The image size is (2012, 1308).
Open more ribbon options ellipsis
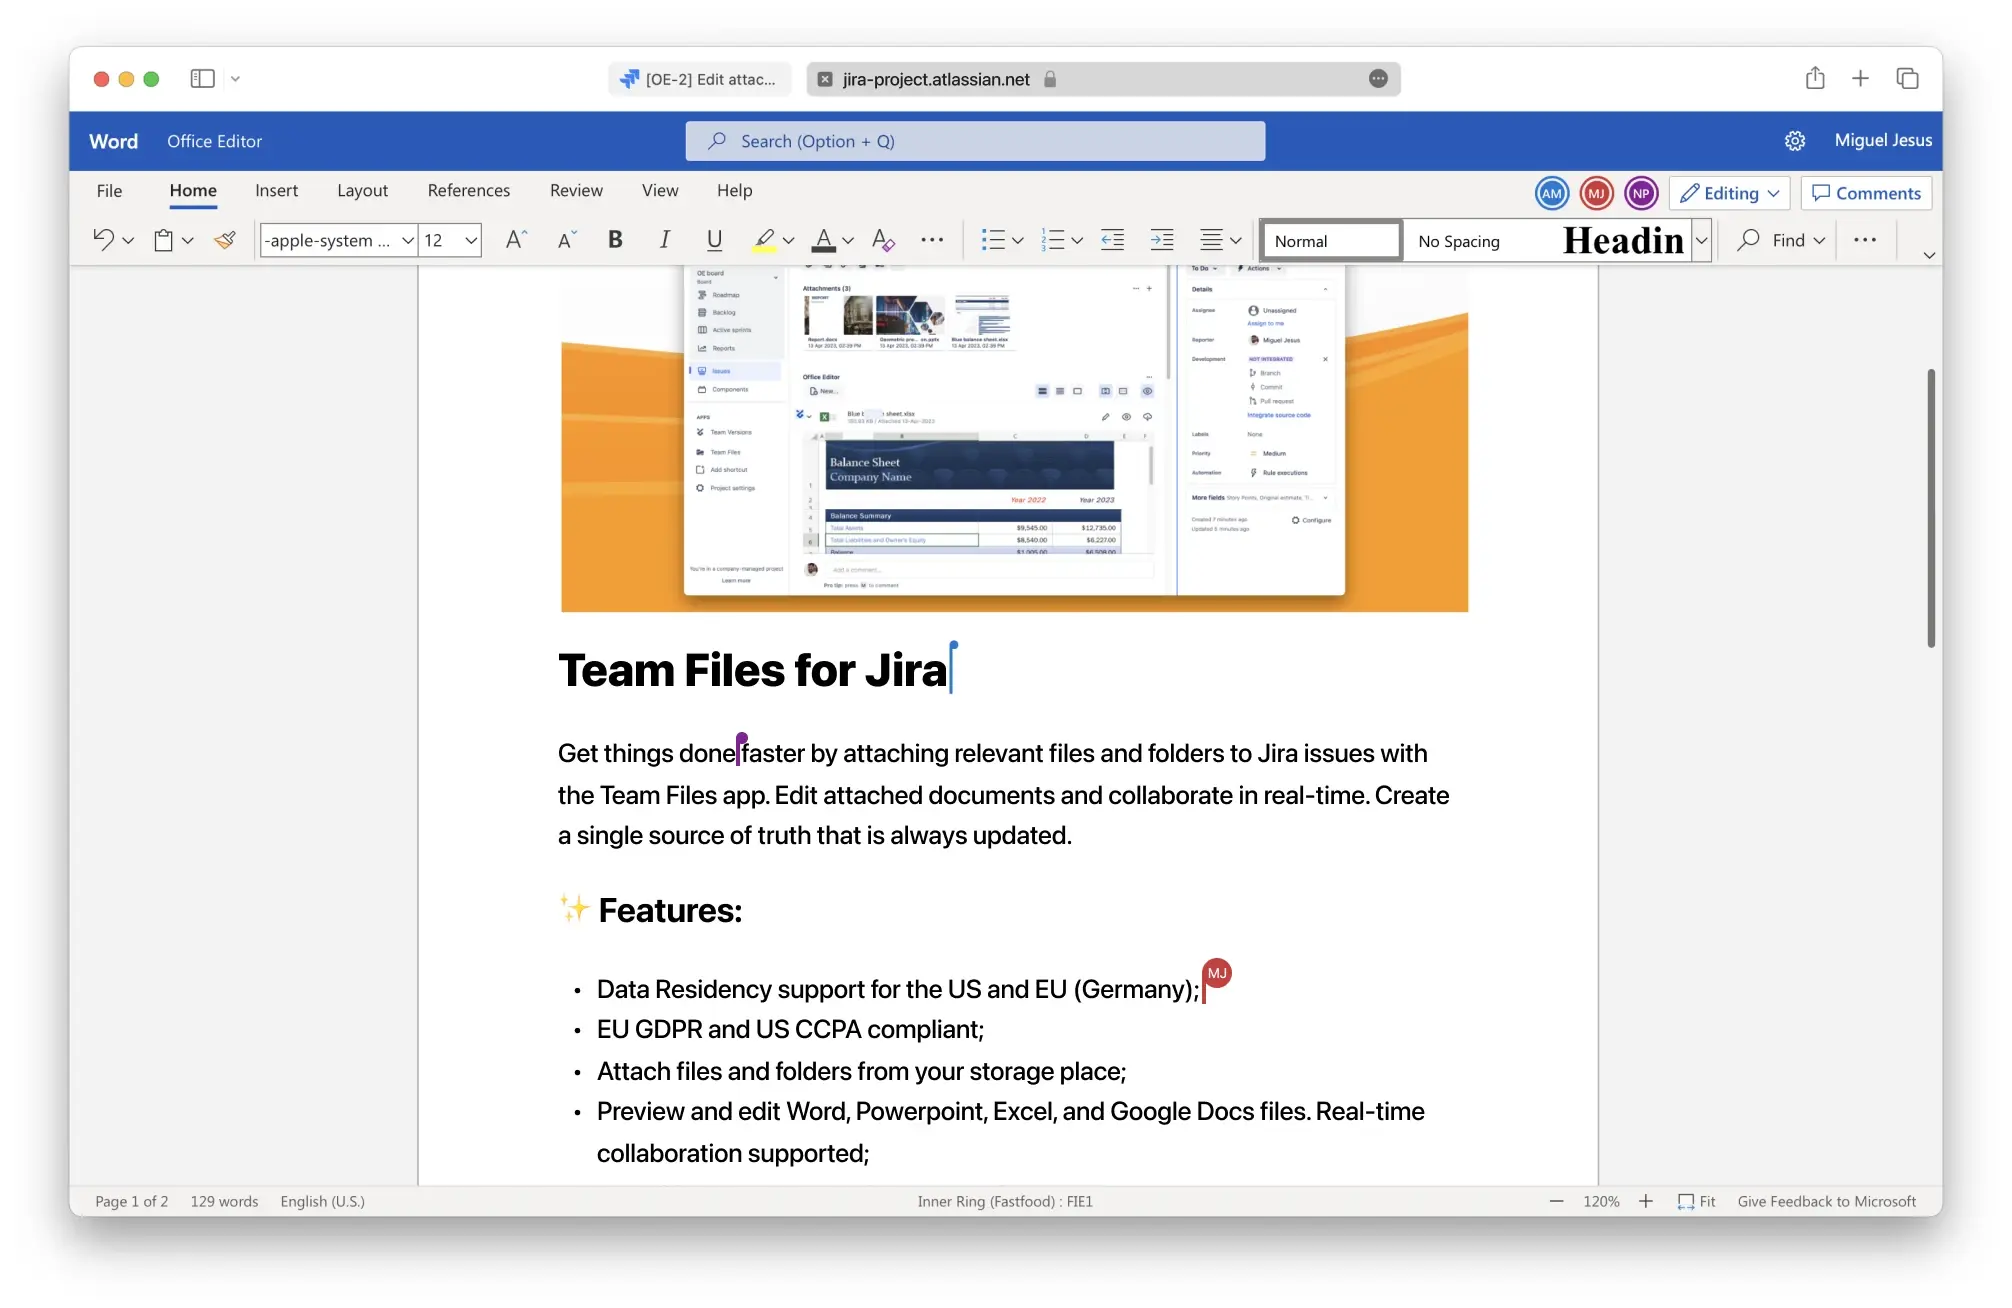click(1865, 240)
